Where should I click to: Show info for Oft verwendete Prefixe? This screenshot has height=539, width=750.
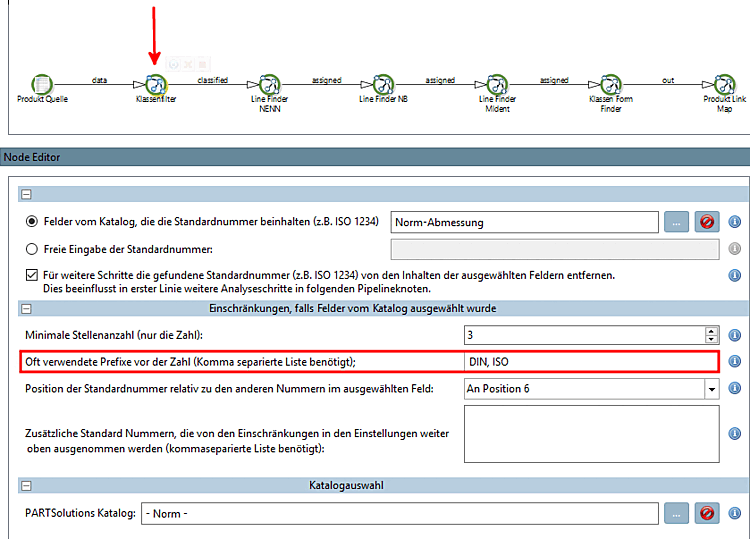pyautogui.click(x=735, y=362)
